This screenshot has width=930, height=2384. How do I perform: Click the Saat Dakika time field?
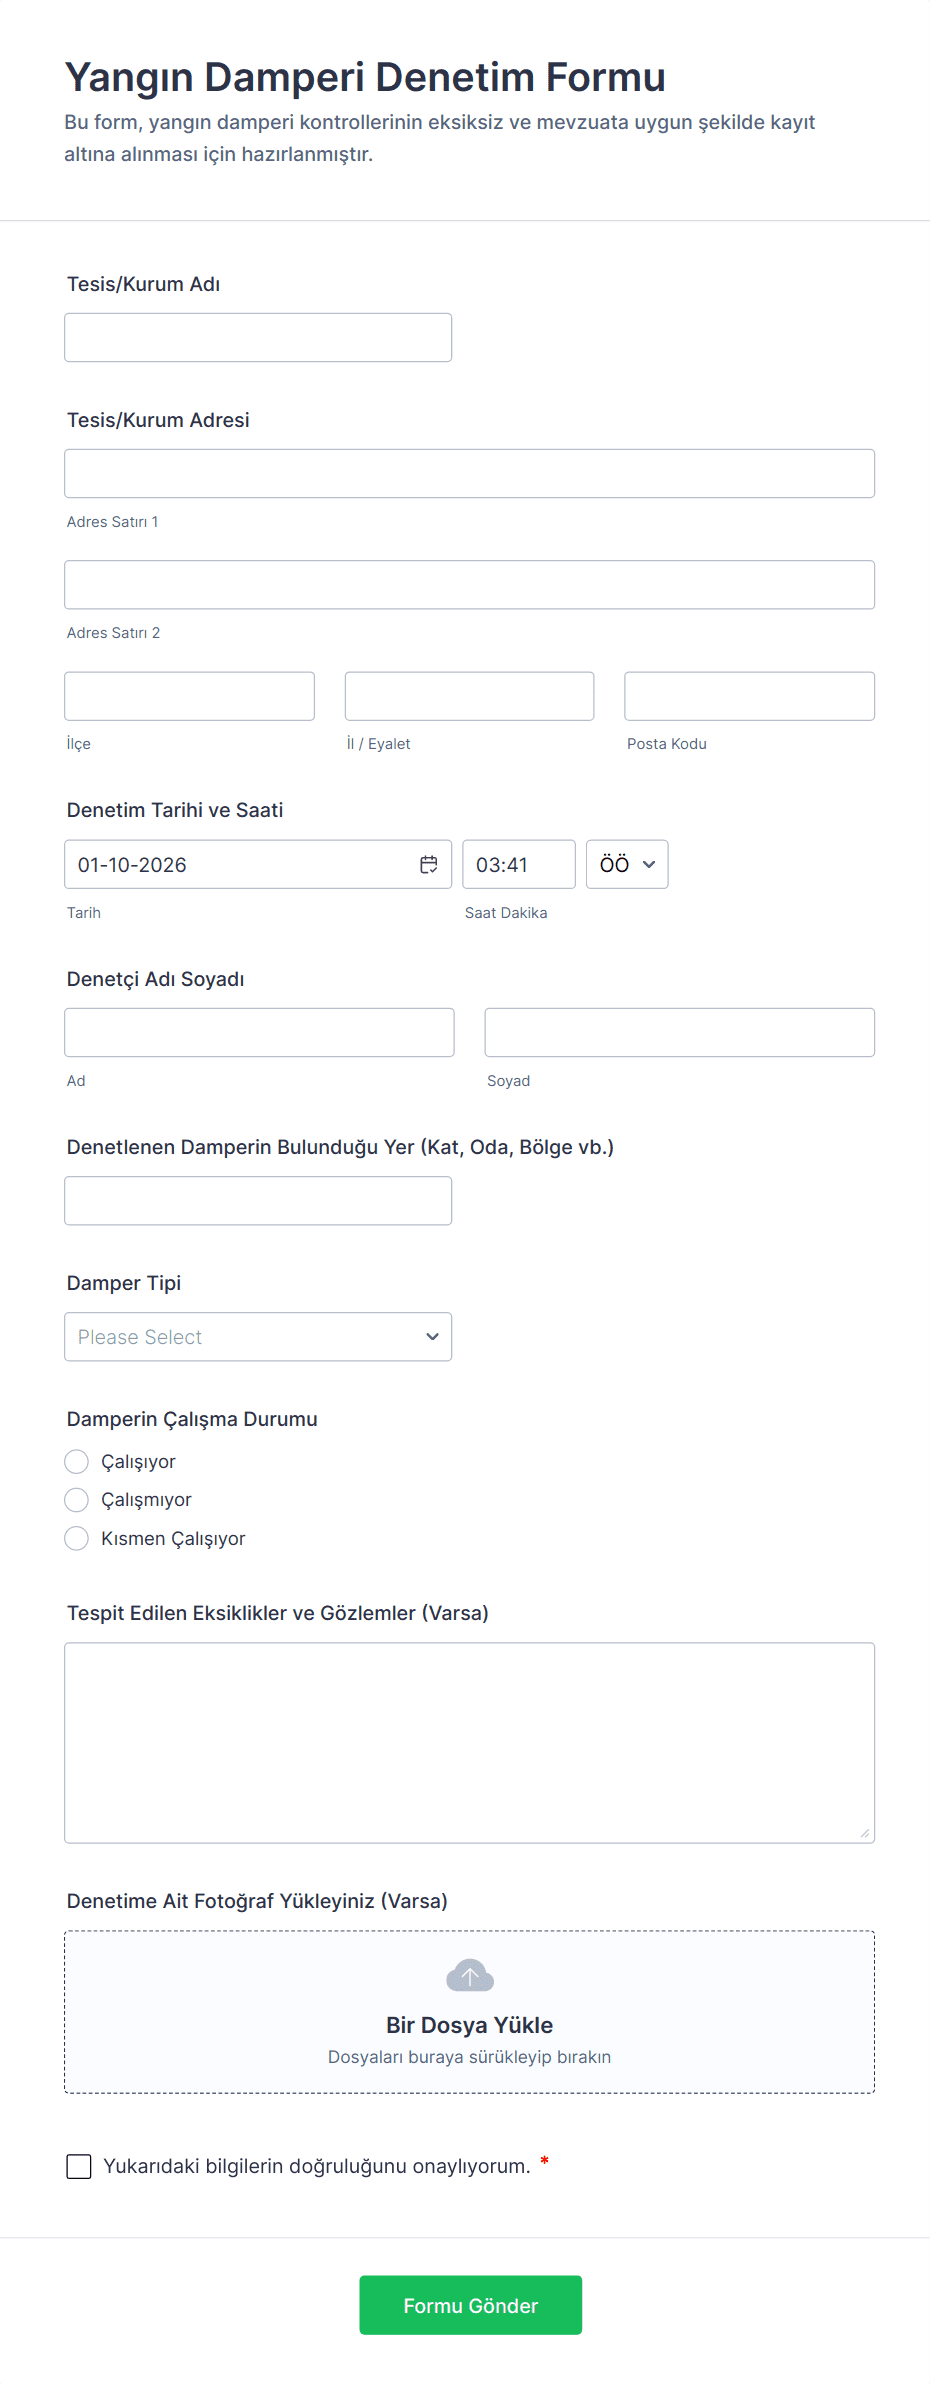point(518,863)
